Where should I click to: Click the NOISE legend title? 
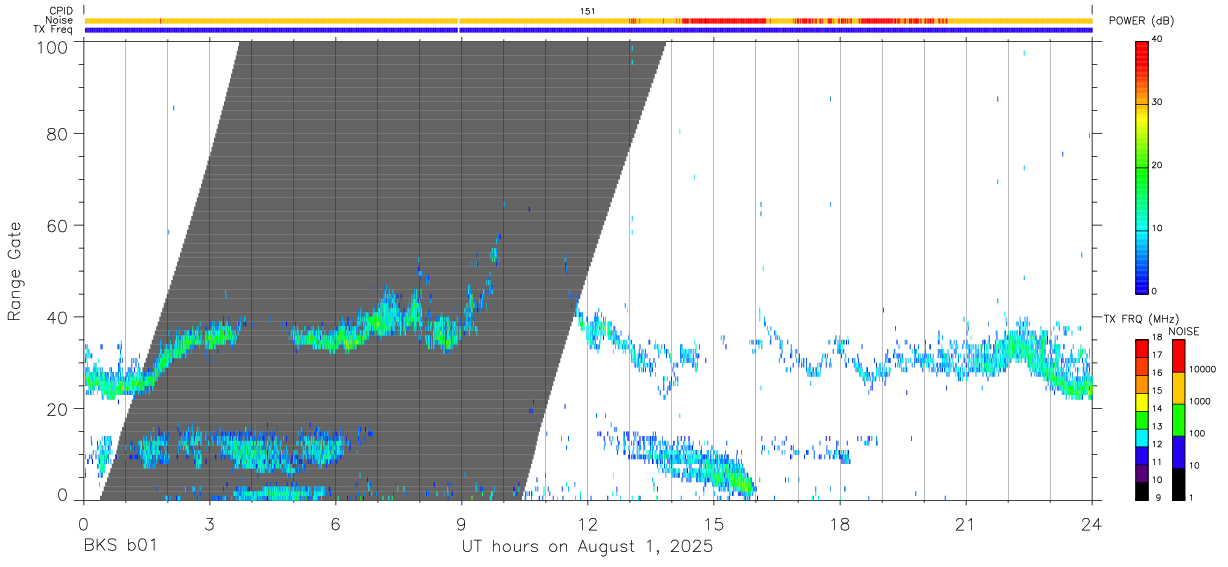tap(1184, 331)
